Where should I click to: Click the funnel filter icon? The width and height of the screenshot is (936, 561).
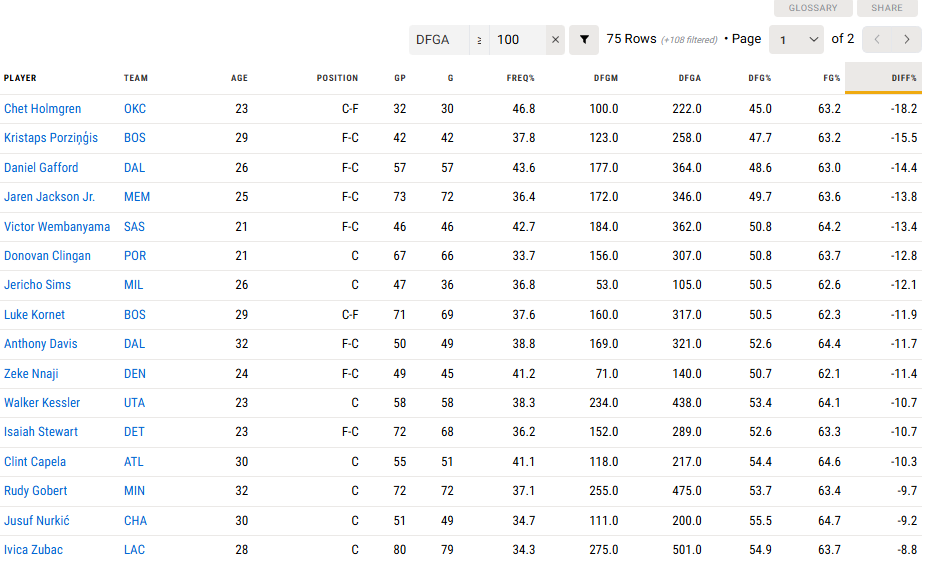tap(584, 40)
